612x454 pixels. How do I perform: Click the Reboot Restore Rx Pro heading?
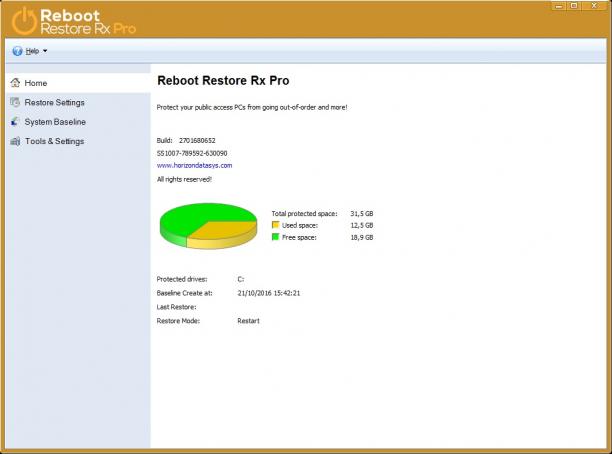point(223,80)
